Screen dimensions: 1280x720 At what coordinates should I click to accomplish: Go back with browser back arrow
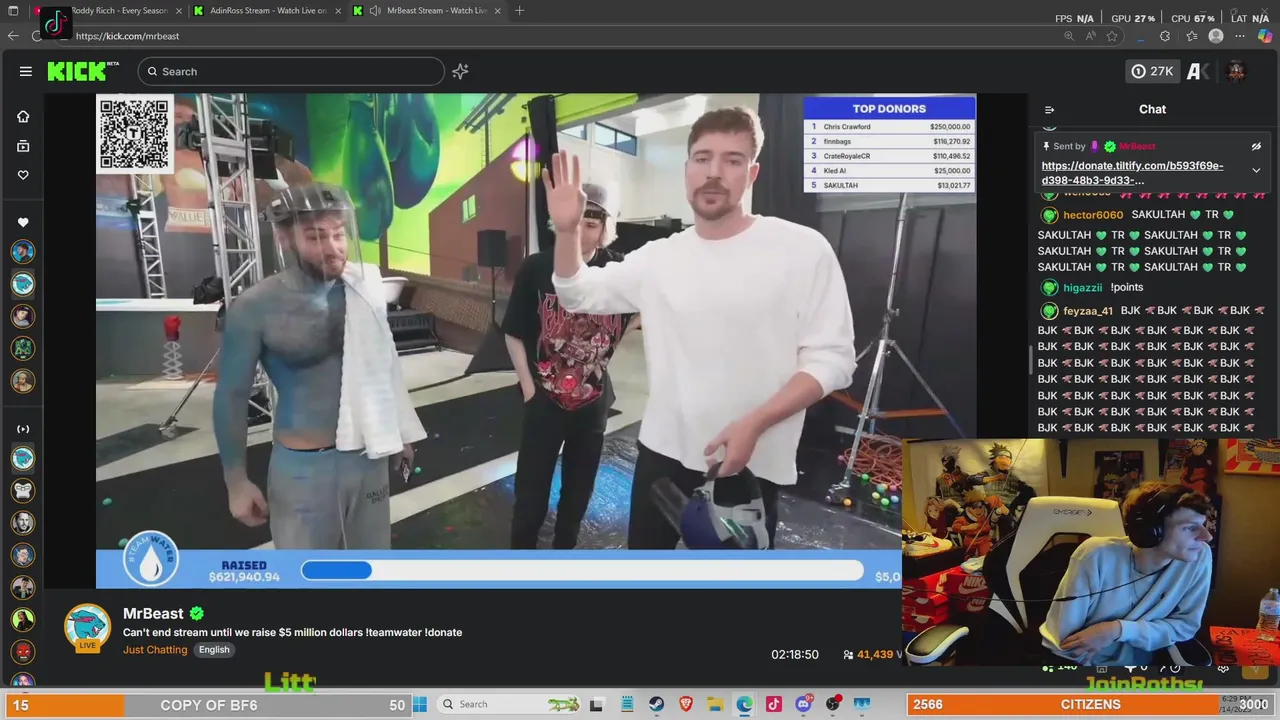(x=13, y=36)
